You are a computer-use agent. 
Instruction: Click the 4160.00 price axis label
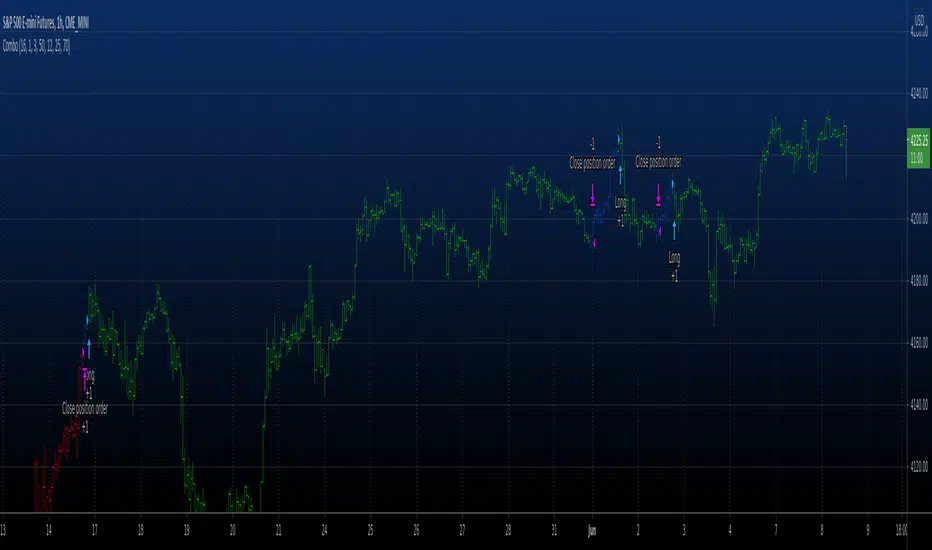click(x=919, y=342)
